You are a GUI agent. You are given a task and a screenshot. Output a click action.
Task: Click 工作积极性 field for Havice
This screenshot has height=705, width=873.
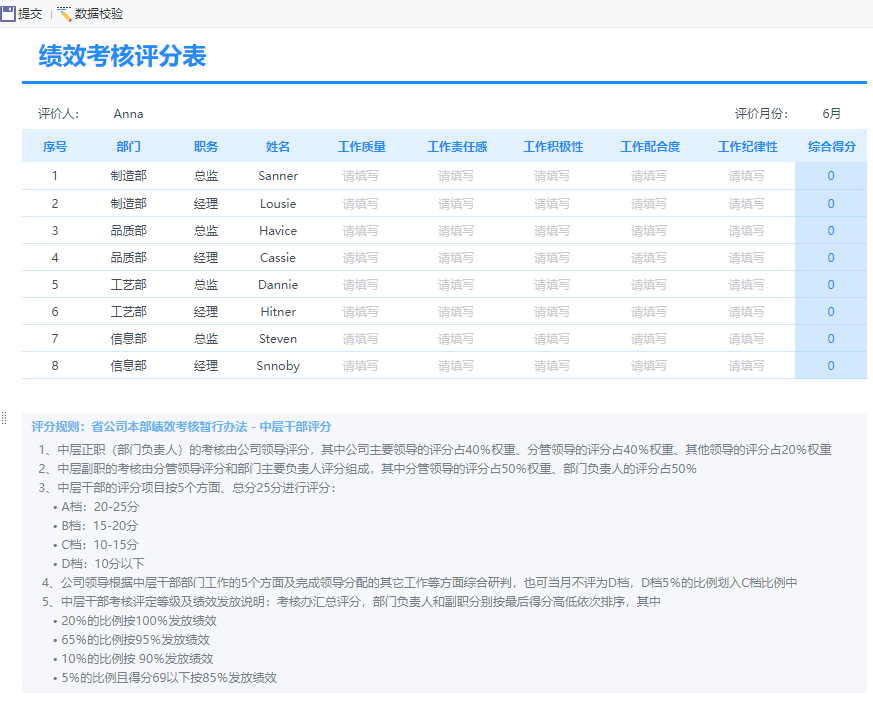coord(552,230)
